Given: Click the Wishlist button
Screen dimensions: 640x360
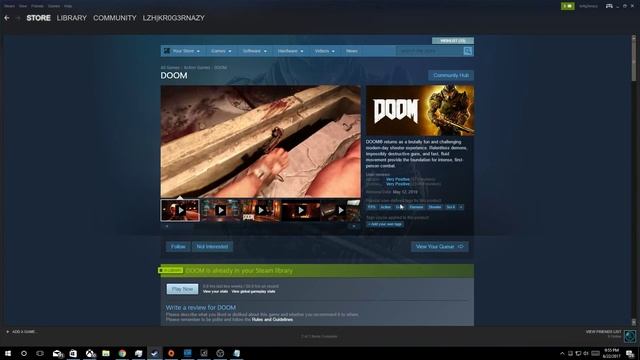Looking at the screenshot, I should click(453, 41).
